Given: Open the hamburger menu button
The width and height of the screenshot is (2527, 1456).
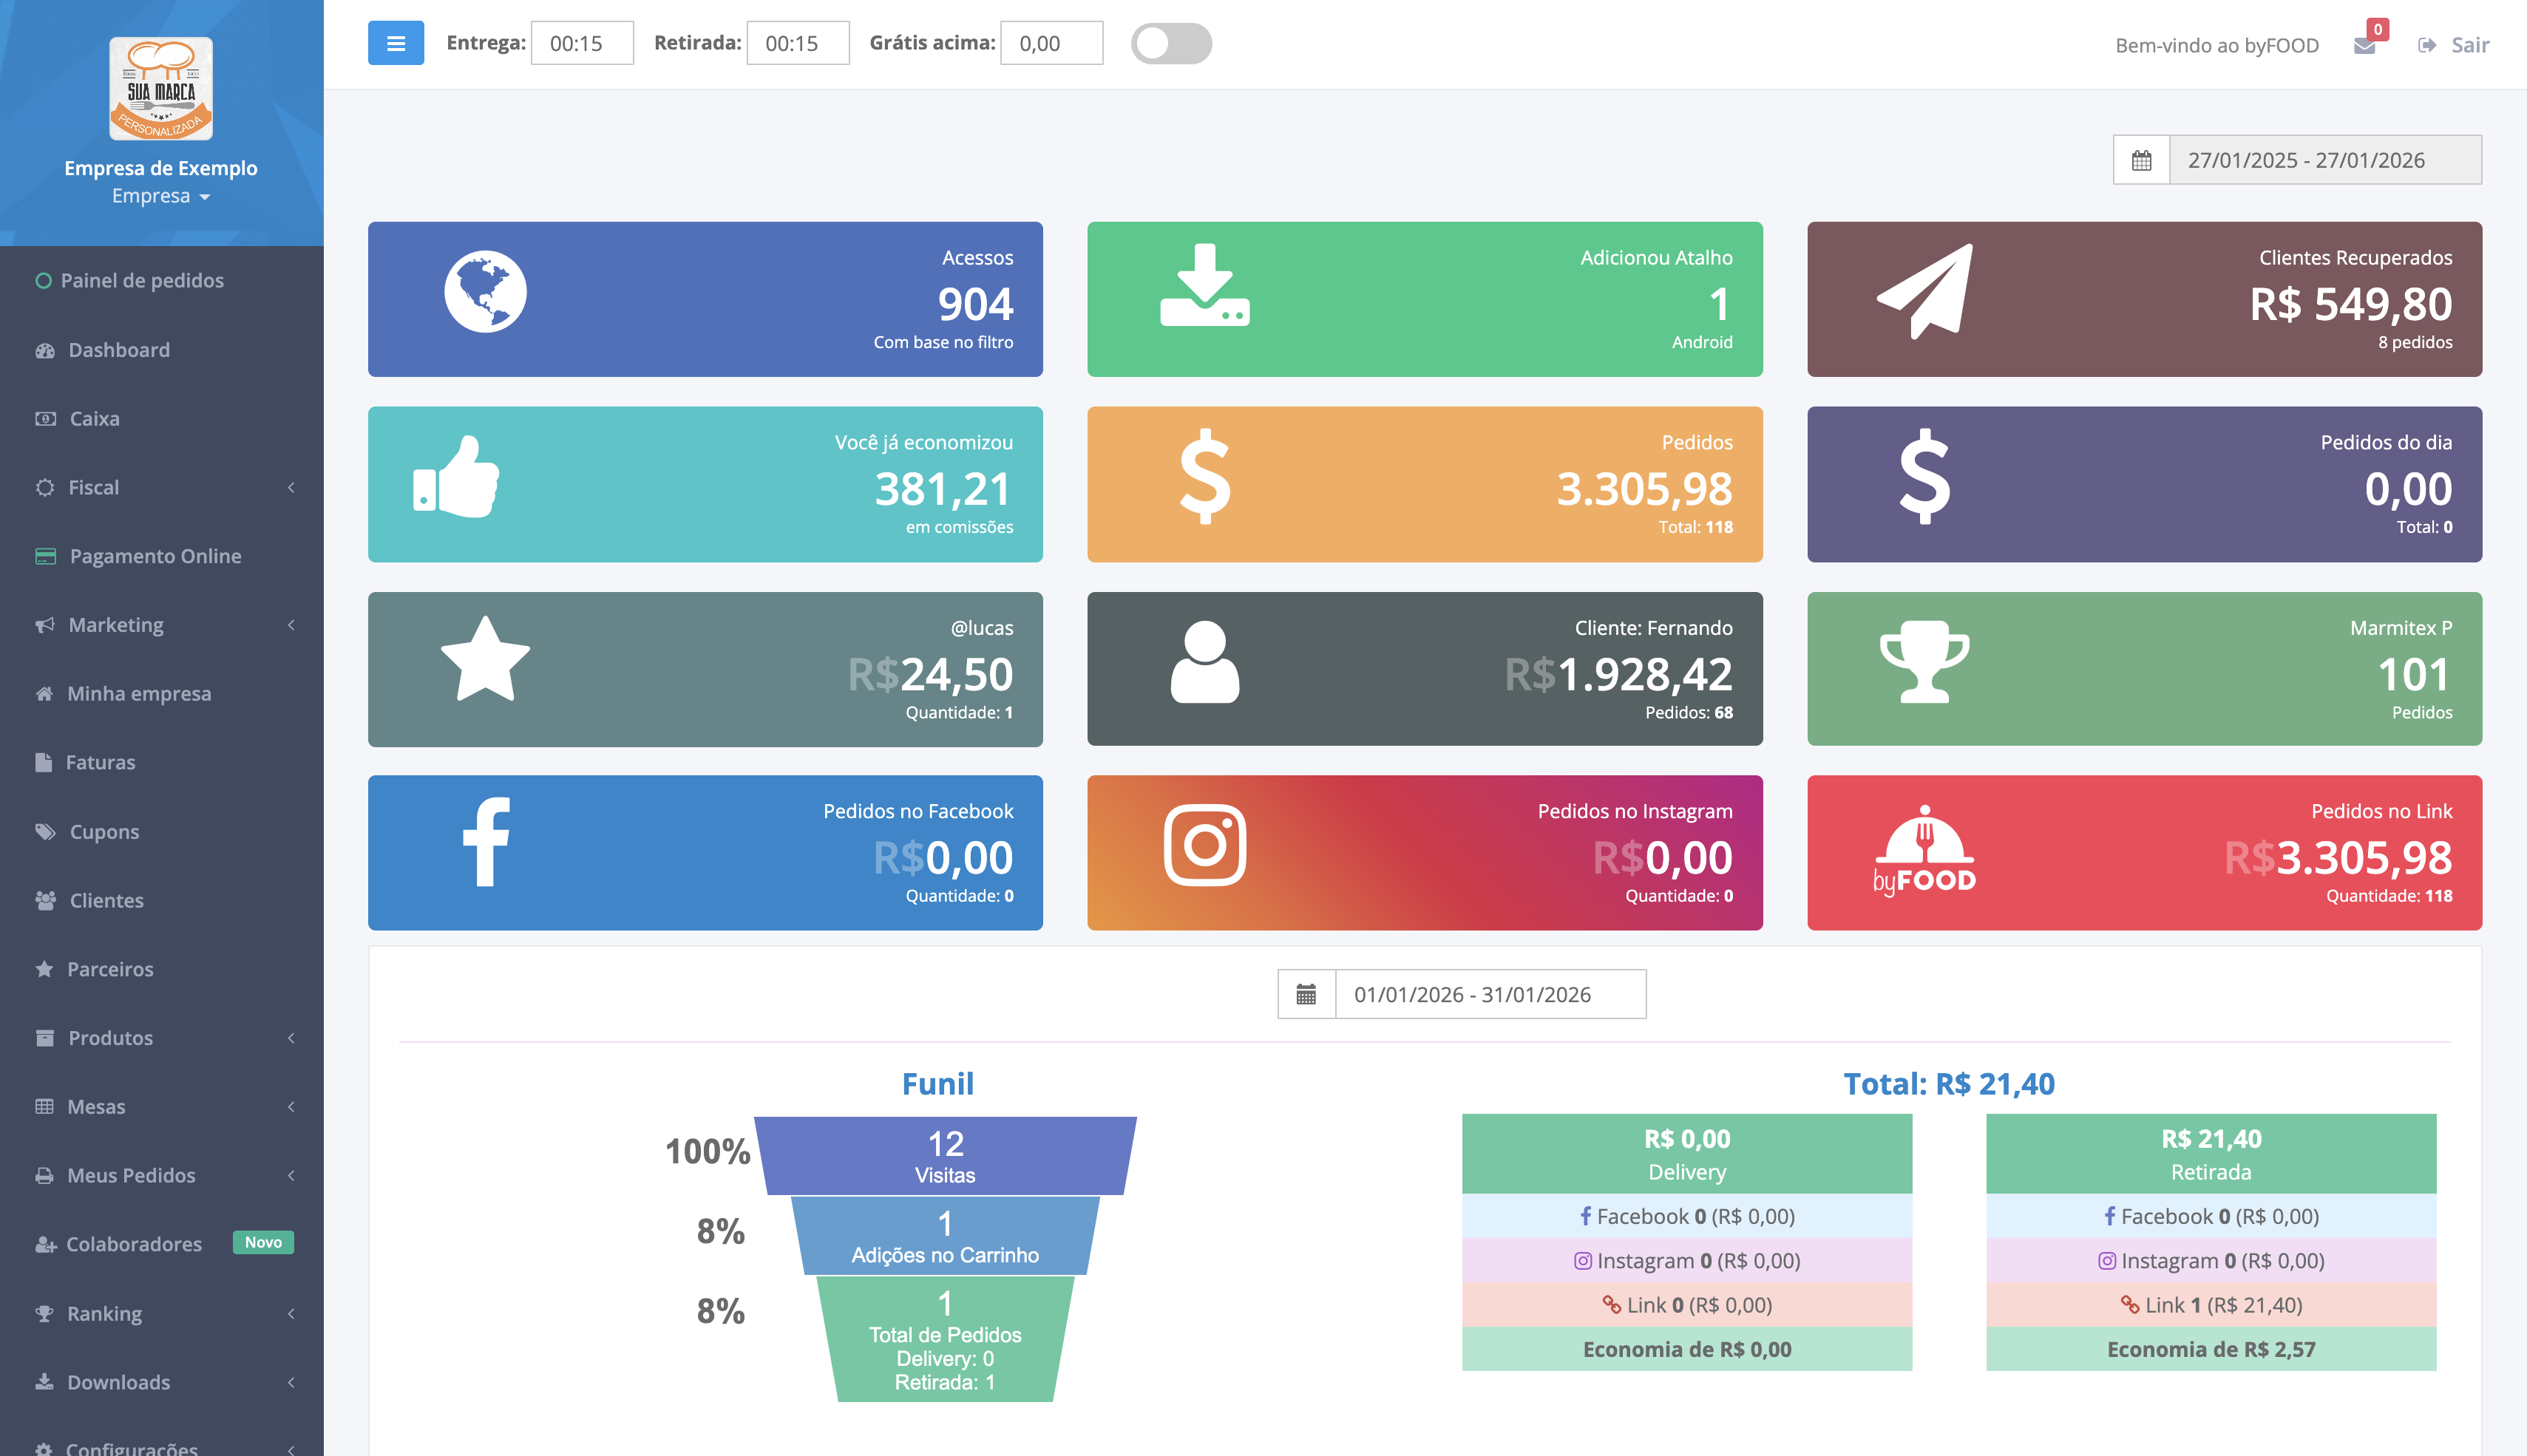Looking at the screenshot, I should (395, 43).
